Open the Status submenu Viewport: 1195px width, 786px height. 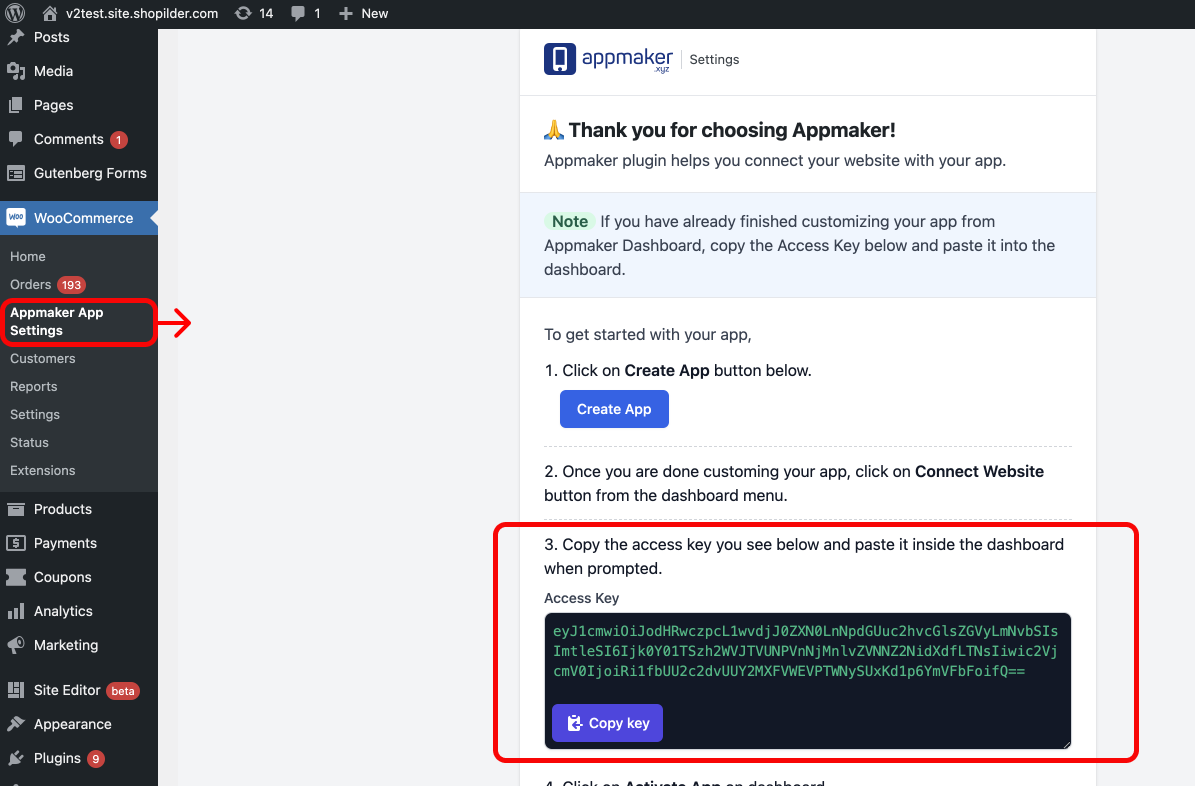point(29,442)
